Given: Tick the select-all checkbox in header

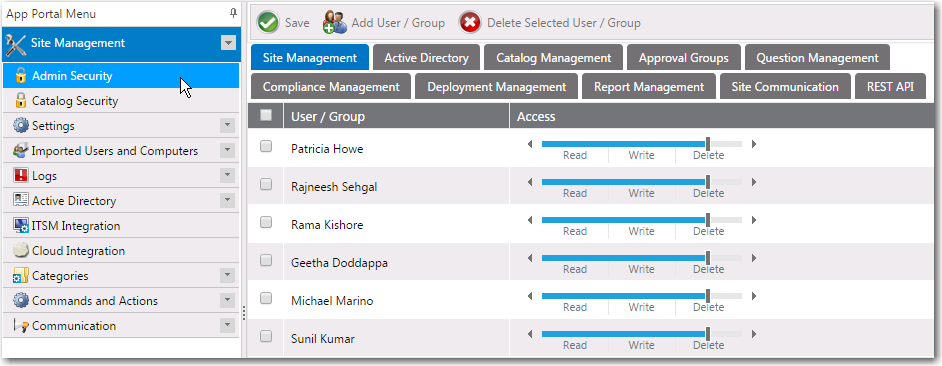Looking at the screenshot, I should coord(266,115).
